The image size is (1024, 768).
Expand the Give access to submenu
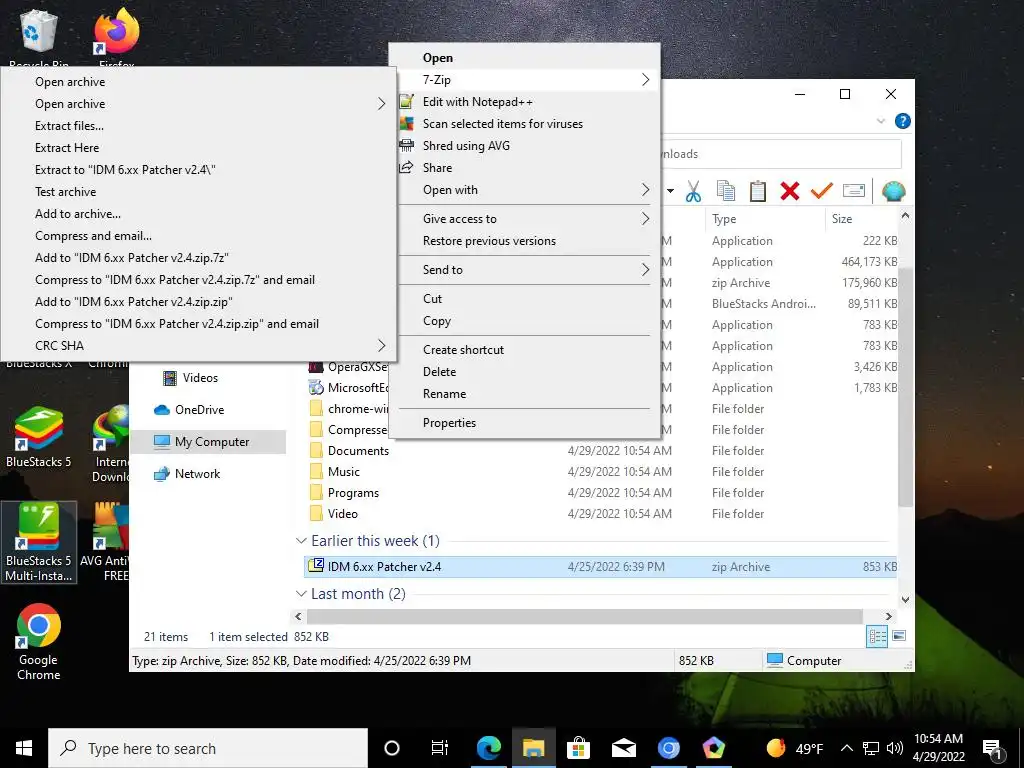pos(645,219)
